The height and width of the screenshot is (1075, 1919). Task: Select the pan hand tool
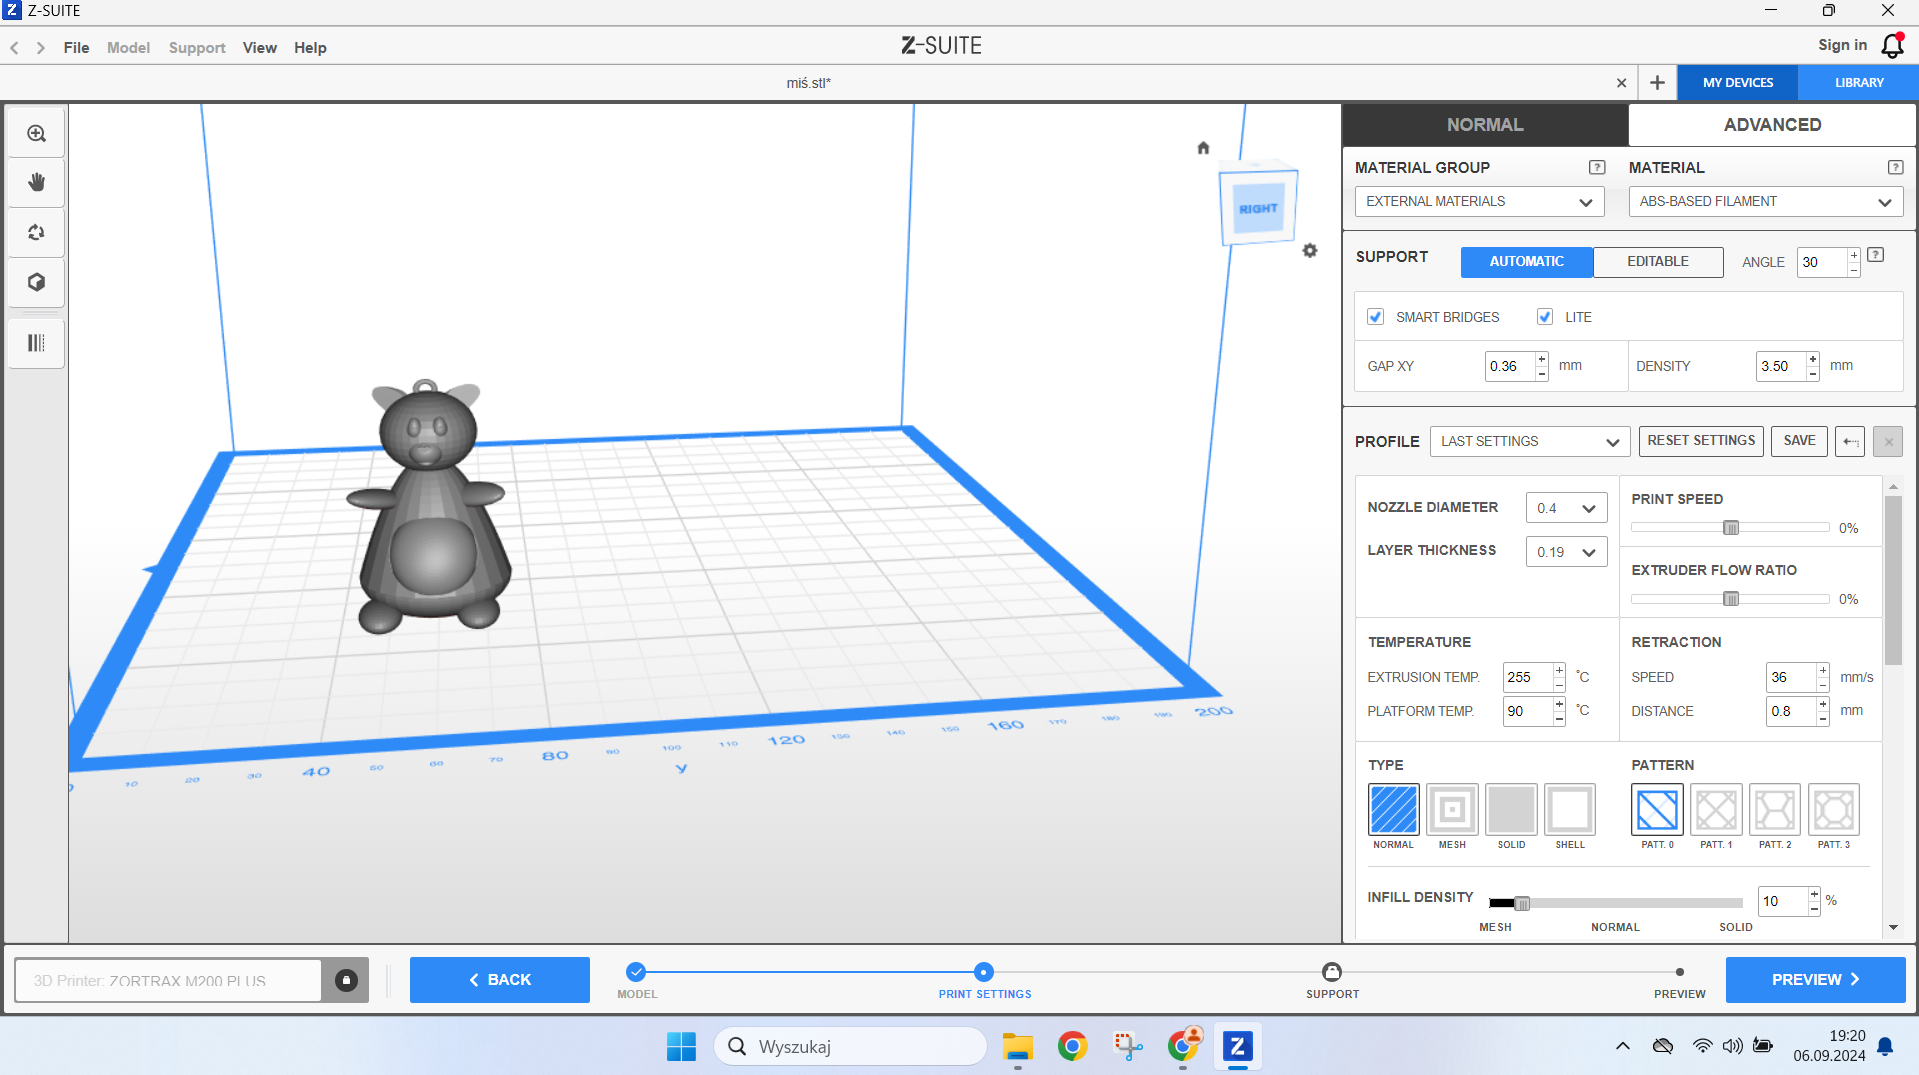(x=37, y=182)
